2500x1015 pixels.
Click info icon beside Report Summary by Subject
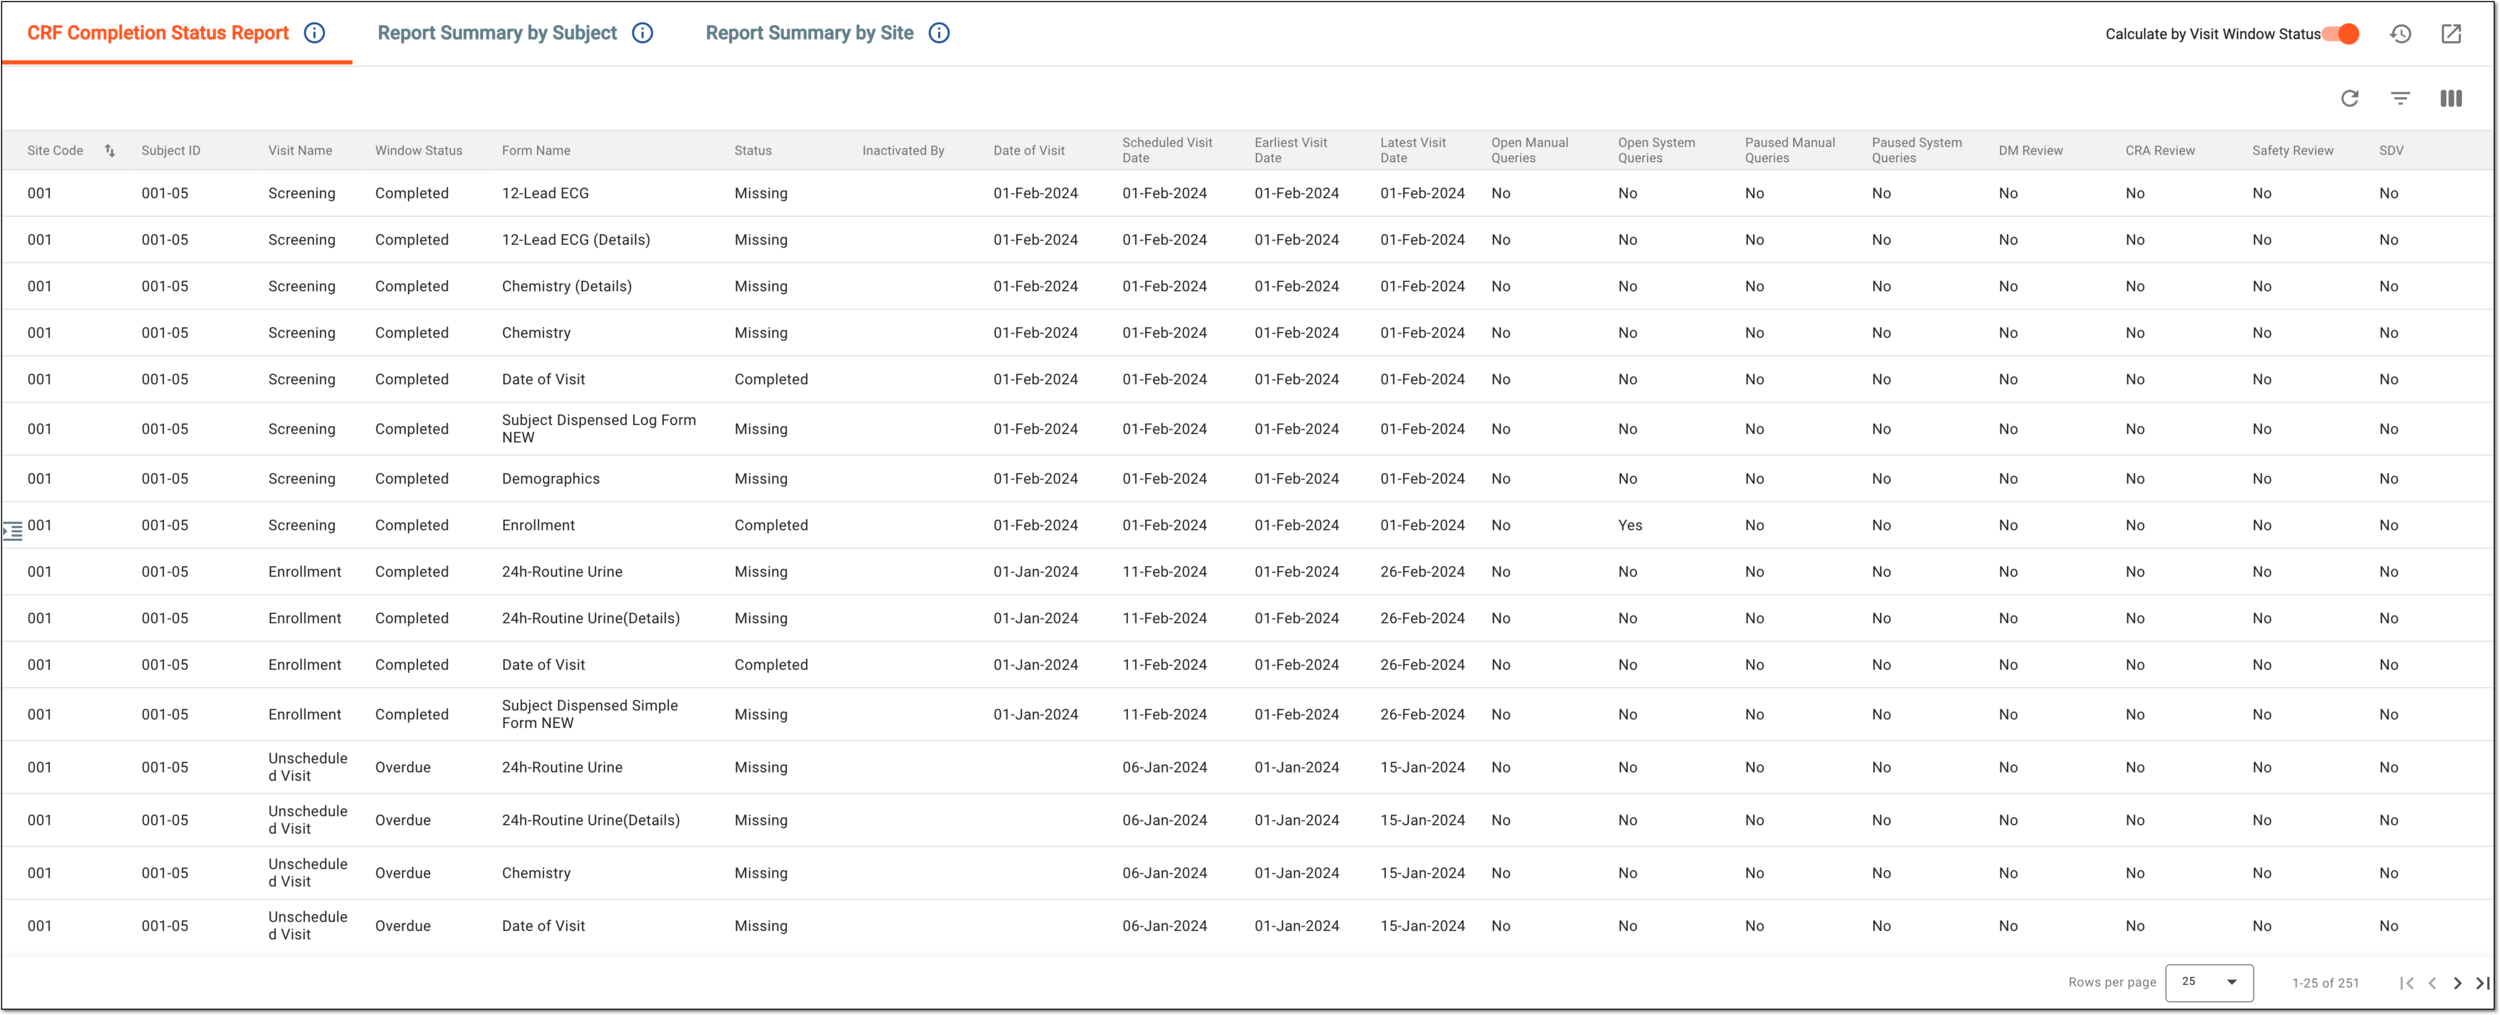point(643,33)
